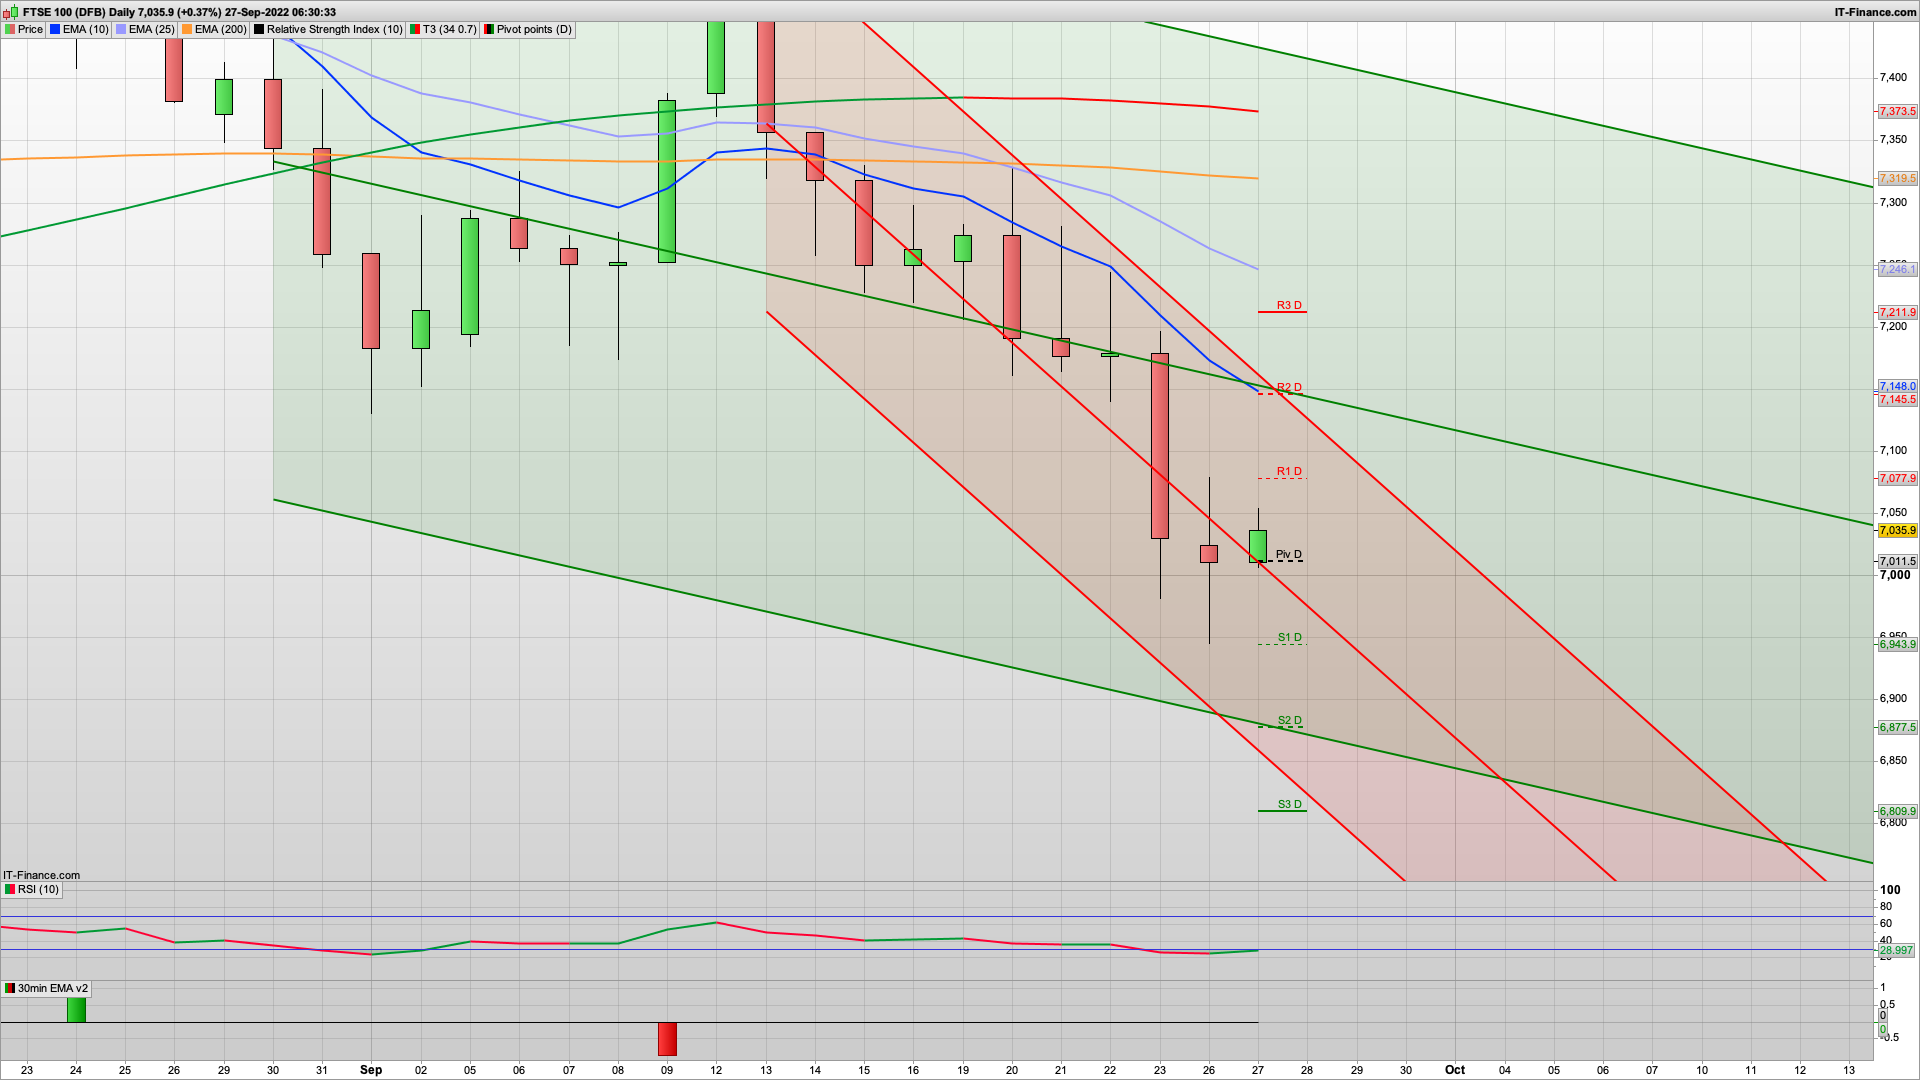Click the 7,373.5 T3 value tag
This screenshot has height=1080, width=1920.
[1898, 112]
